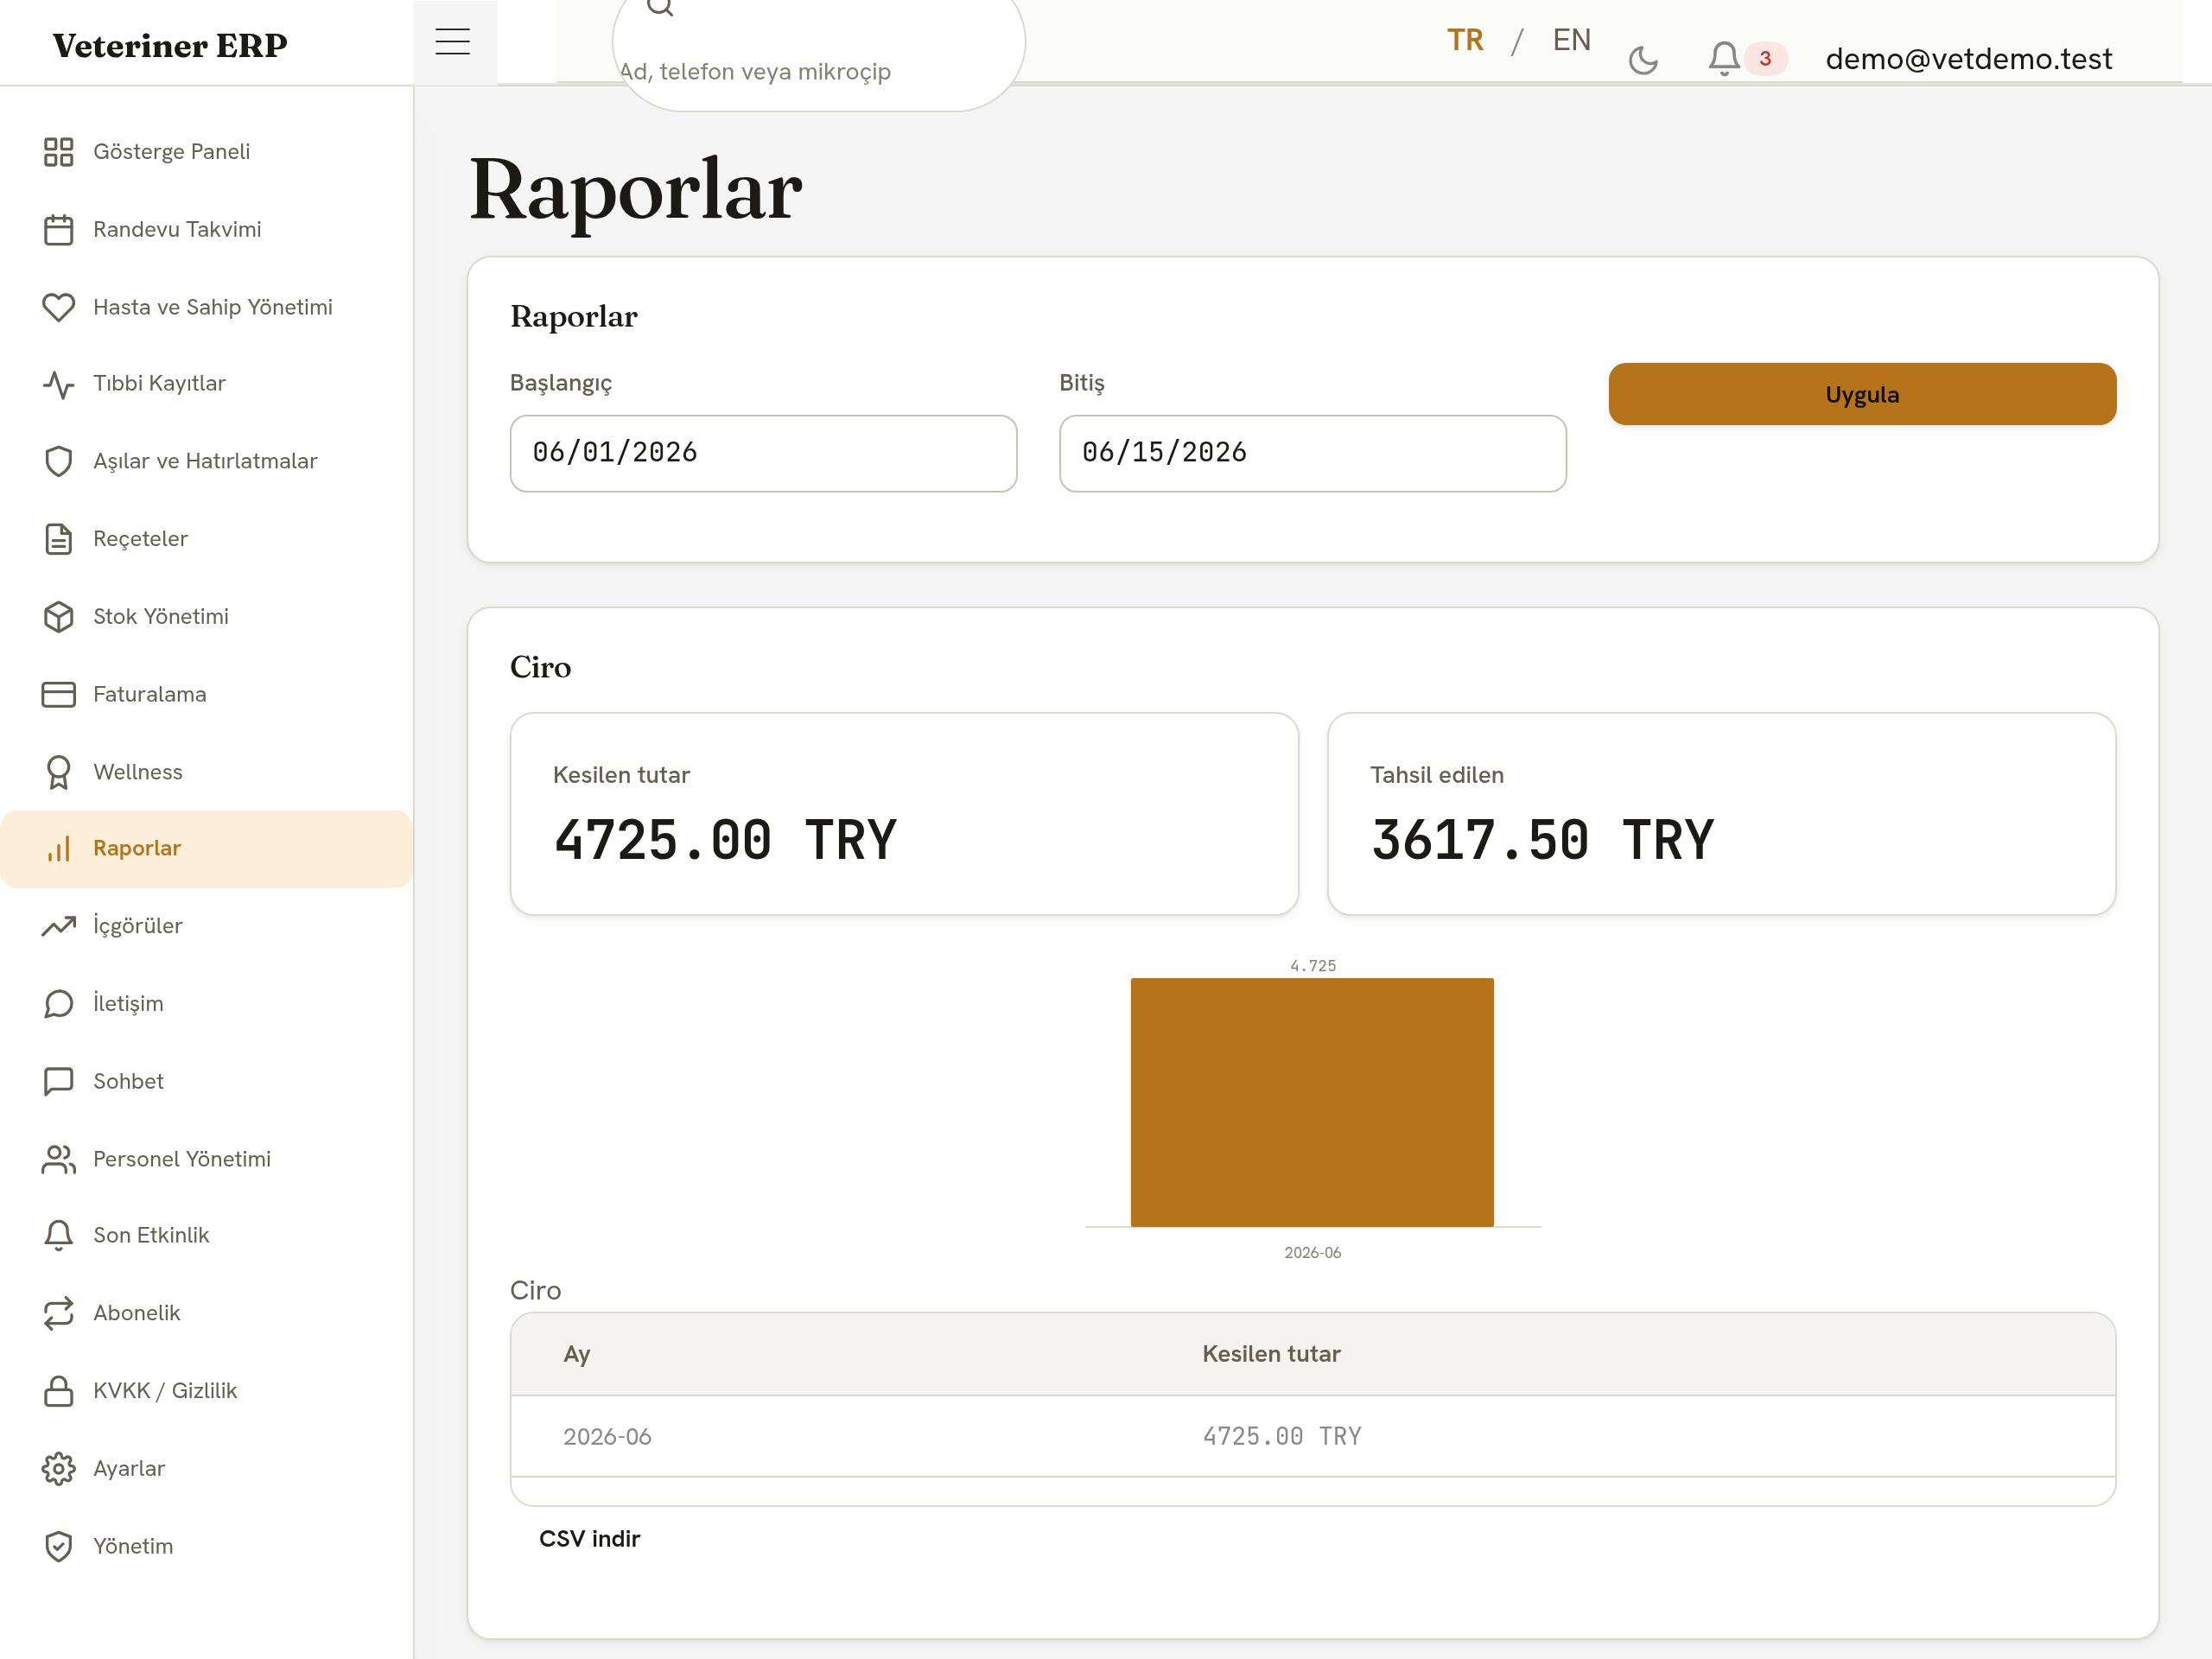
Task: Click the pulse icon for Tıbbi Kayıtlar
Action: tap(58, 384)
